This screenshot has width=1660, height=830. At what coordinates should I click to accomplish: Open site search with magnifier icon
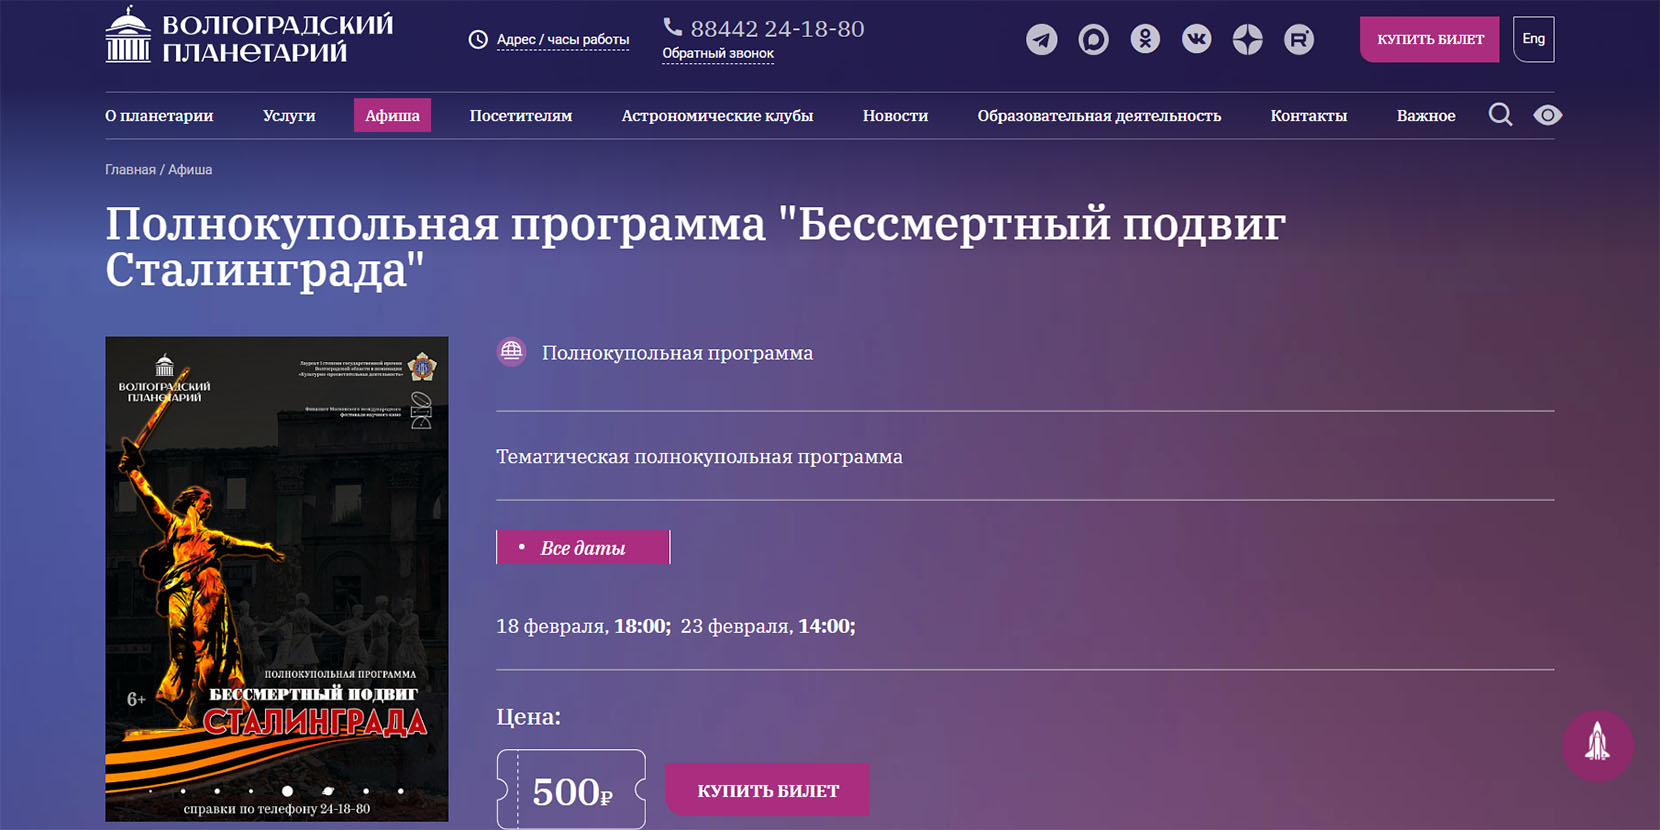(1500, 115)
